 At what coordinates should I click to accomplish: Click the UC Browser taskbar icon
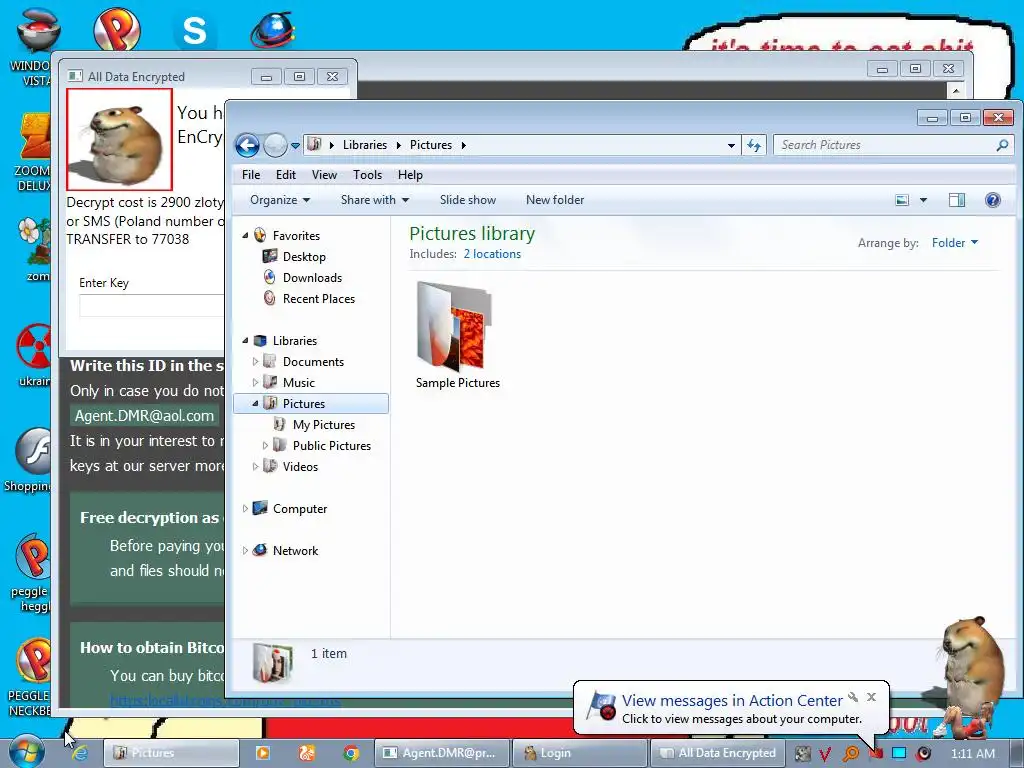[x=306, y=753]
